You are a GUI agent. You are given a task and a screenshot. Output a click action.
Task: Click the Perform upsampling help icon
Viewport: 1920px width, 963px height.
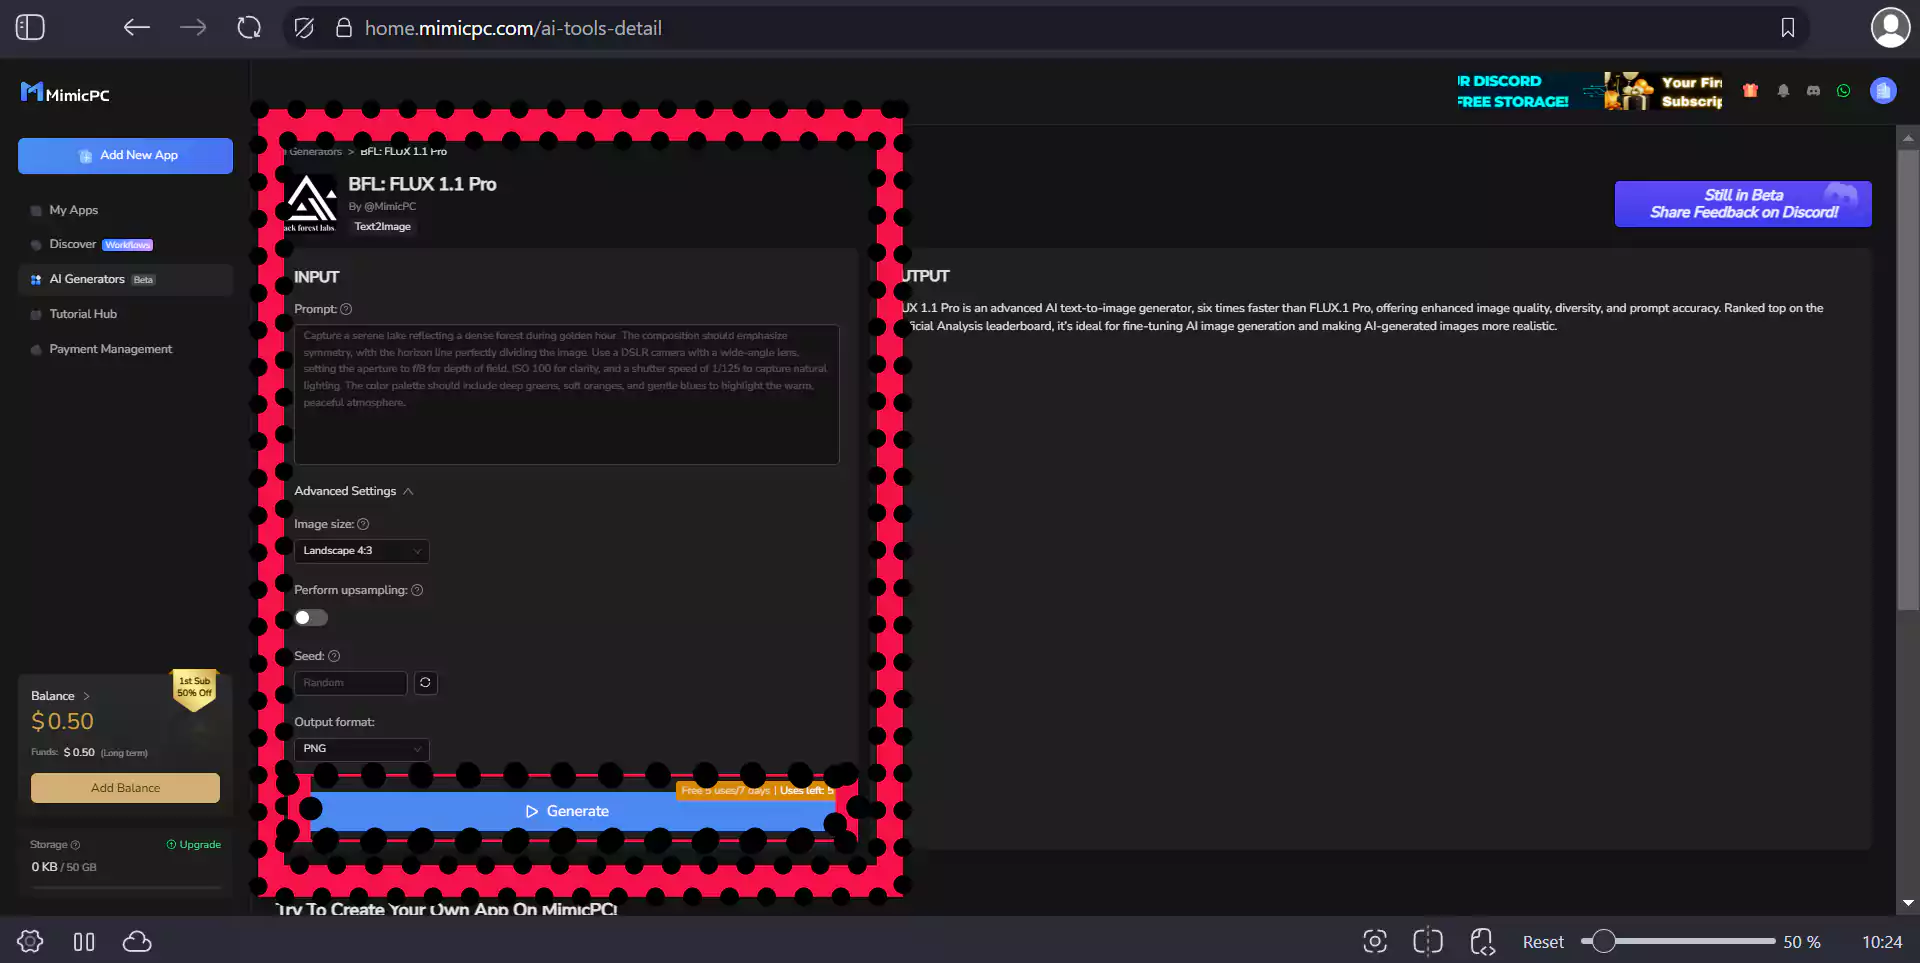[417, 590]
